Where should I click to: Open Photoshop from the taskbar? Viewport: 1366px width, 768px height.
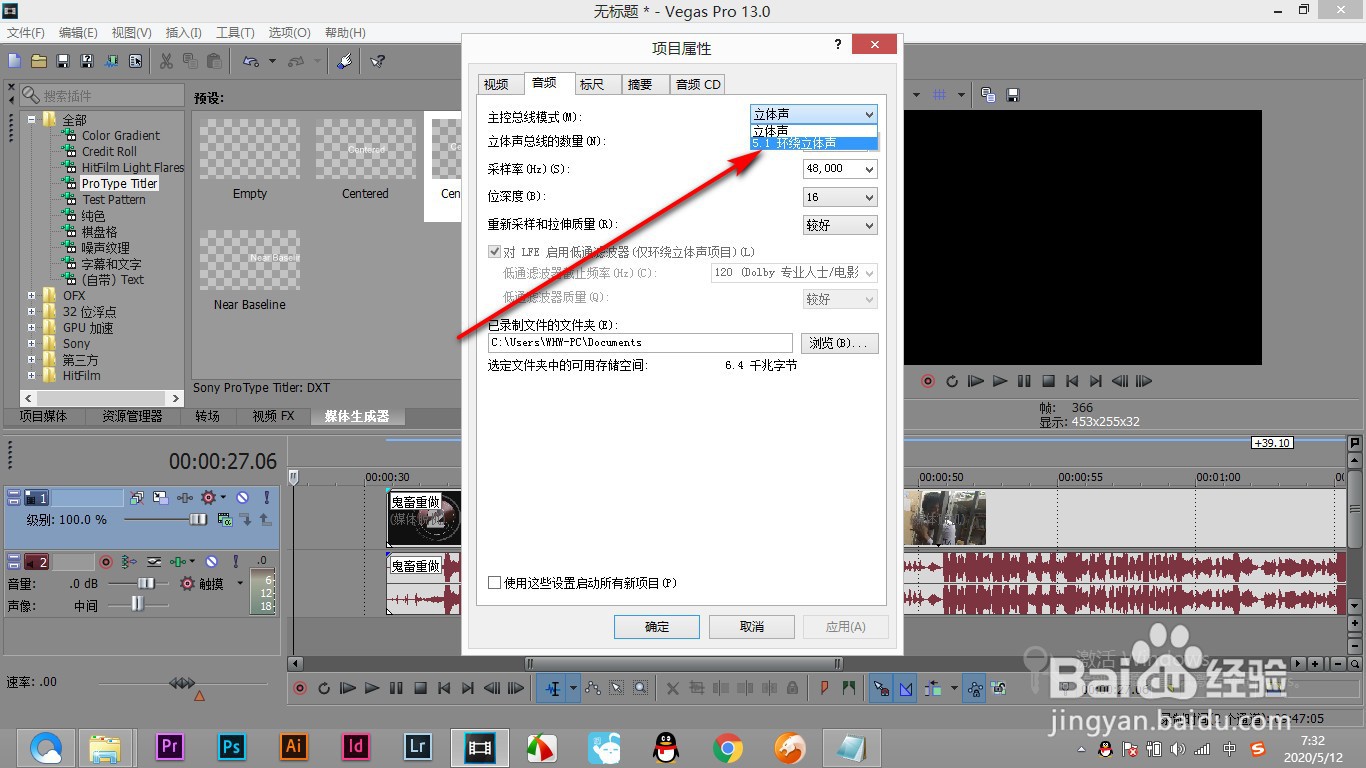(x=232, y=746)
